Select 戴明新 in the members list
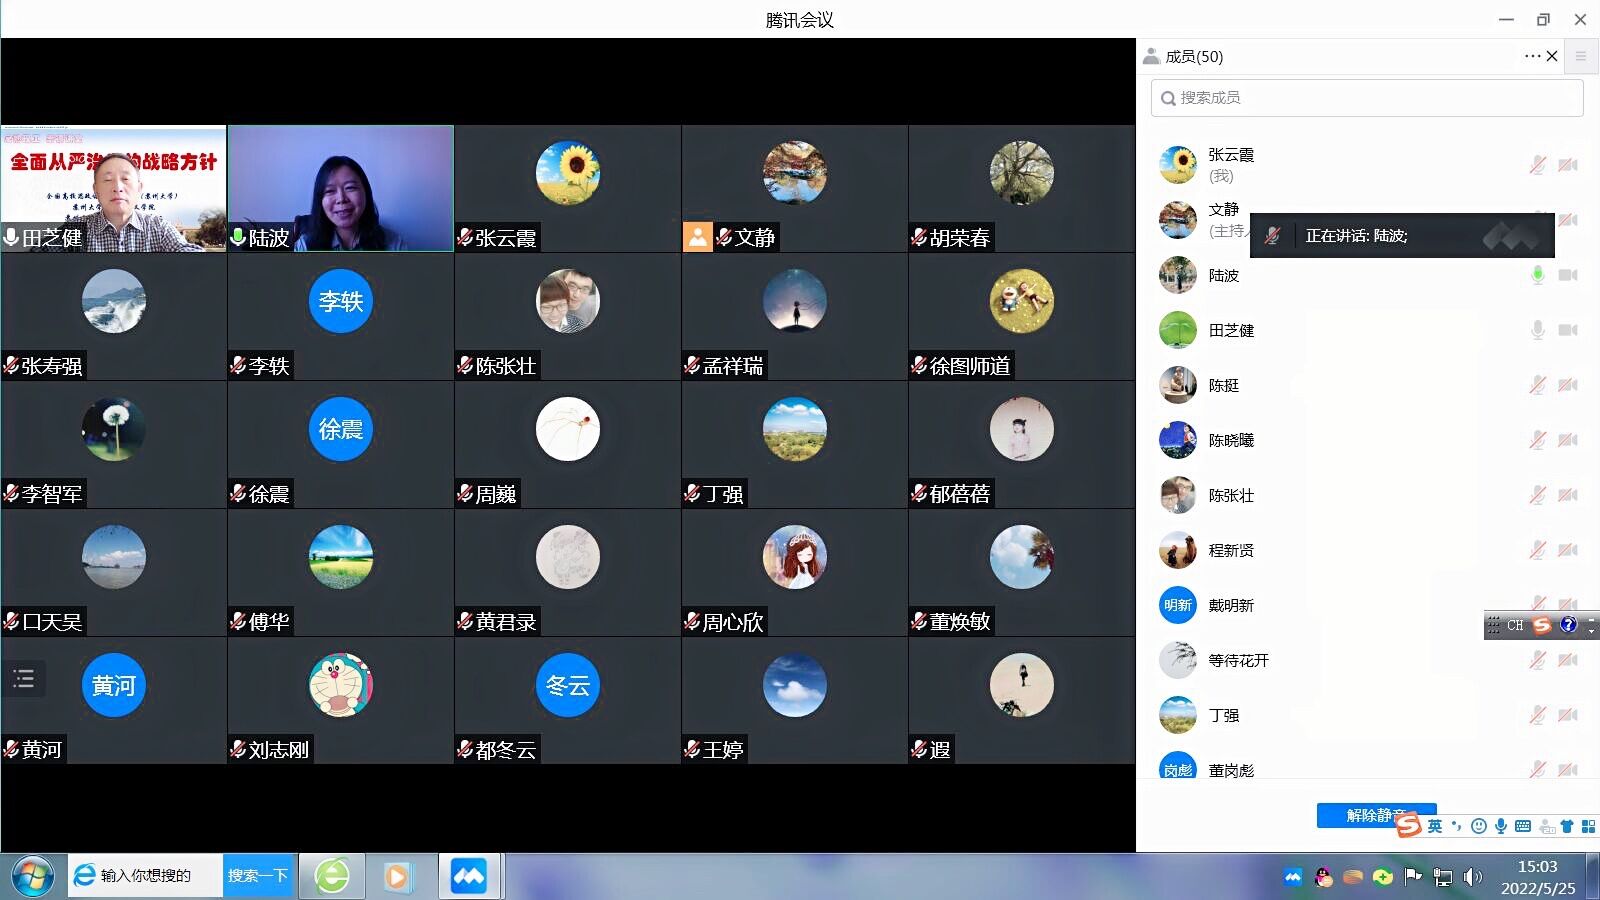This screenshot has height=900, width=1600. 1367,605
